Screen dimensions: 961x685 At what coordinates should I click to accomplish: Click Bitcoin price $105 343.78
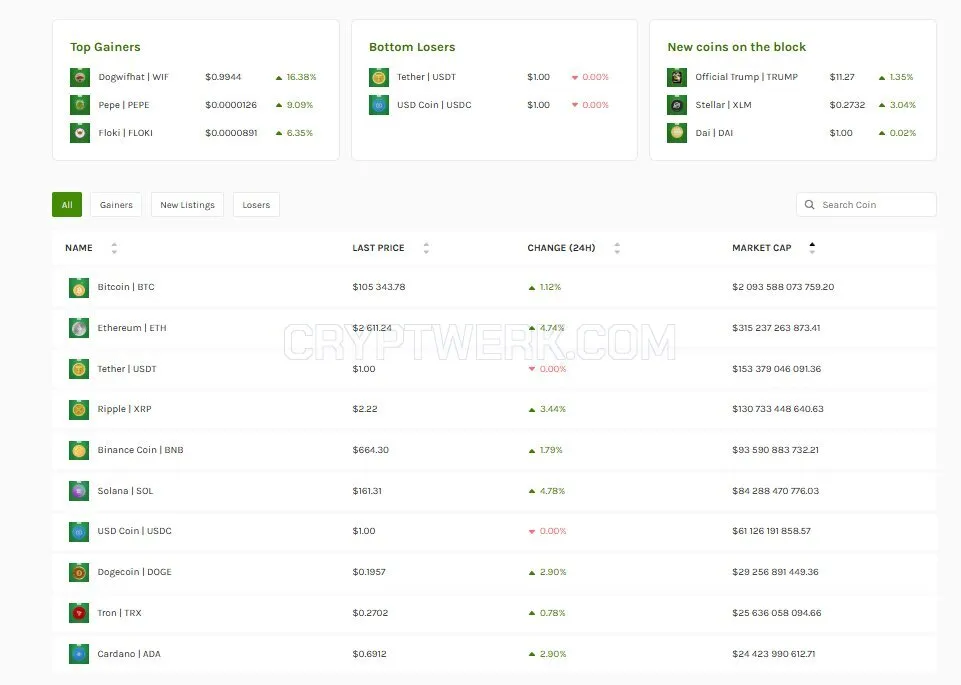(x=379, y=287)
